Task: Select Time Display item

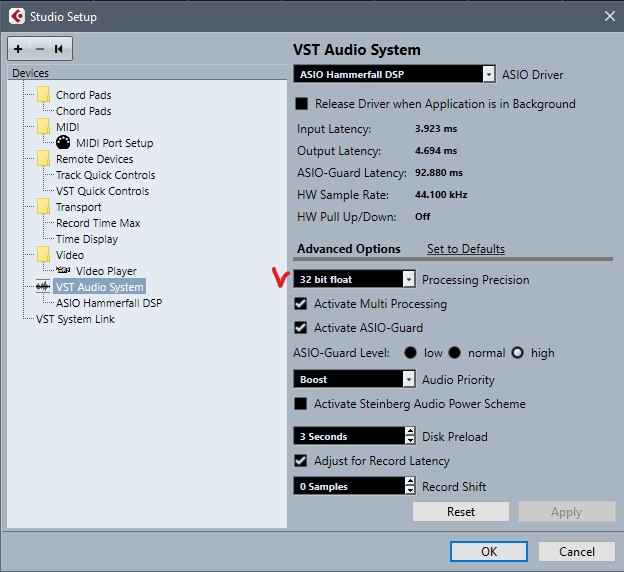Action: 87,239
